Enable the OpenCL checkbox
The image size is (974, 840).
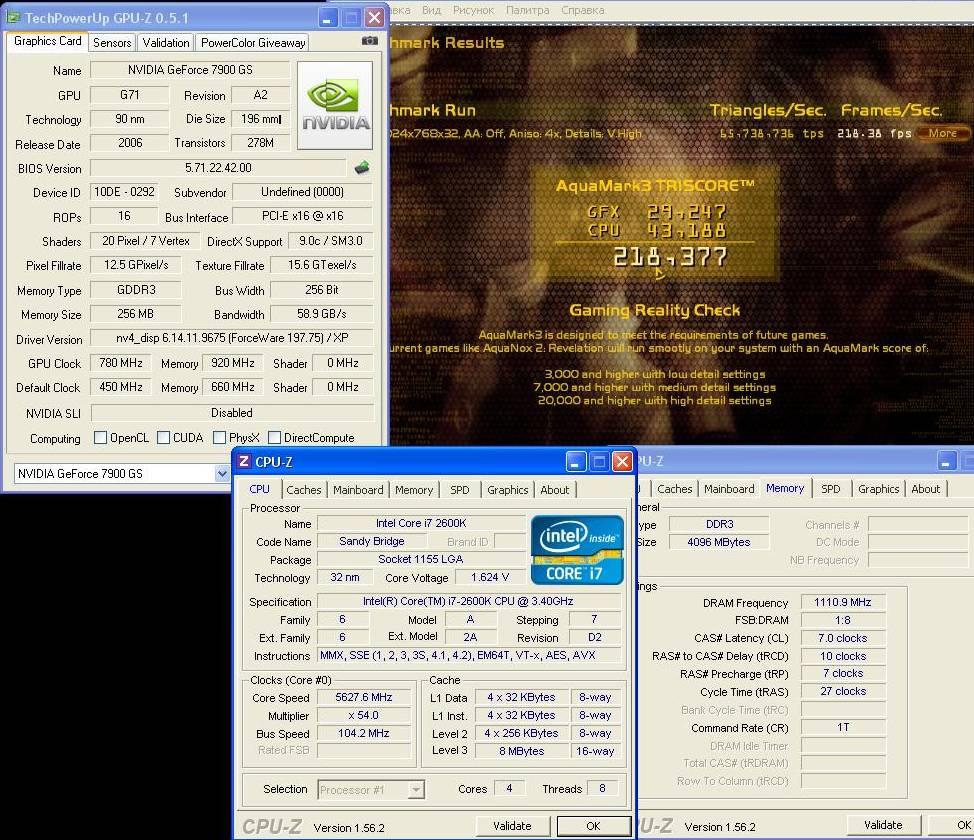[100, 437]
